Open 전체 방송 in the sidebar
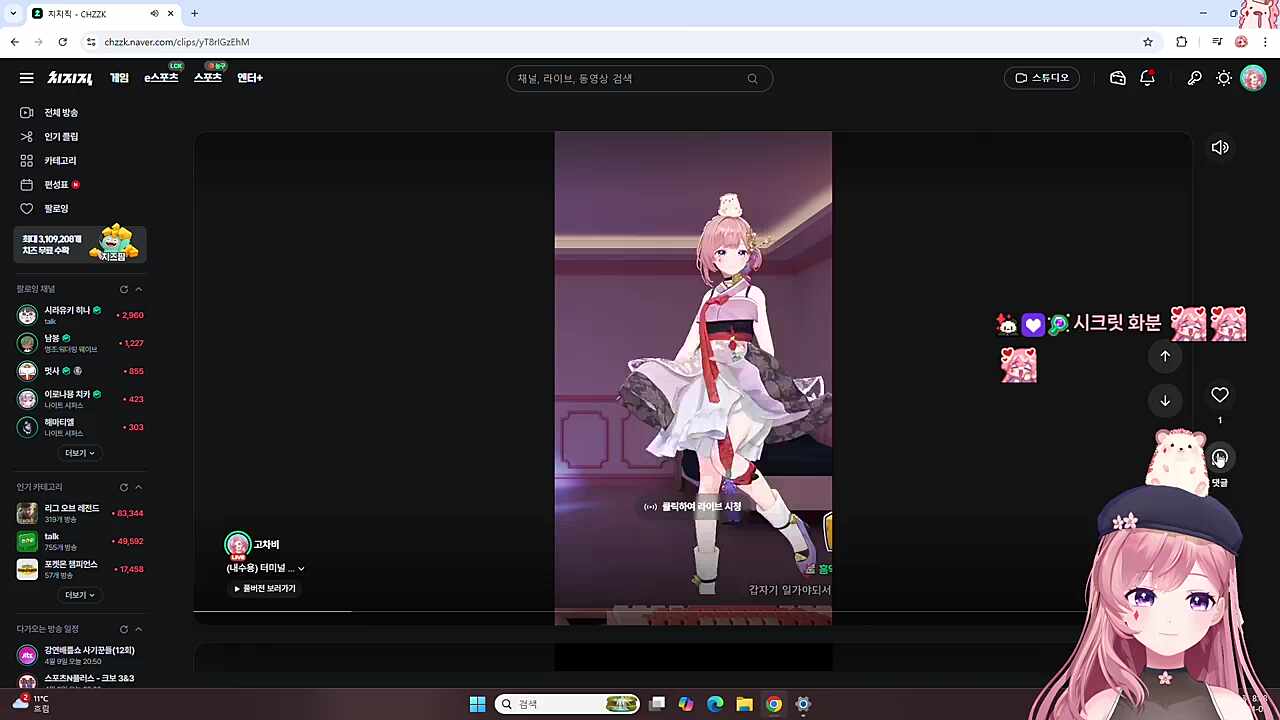The width and height of the screenshot is (1280, 720). click(61, 113)
